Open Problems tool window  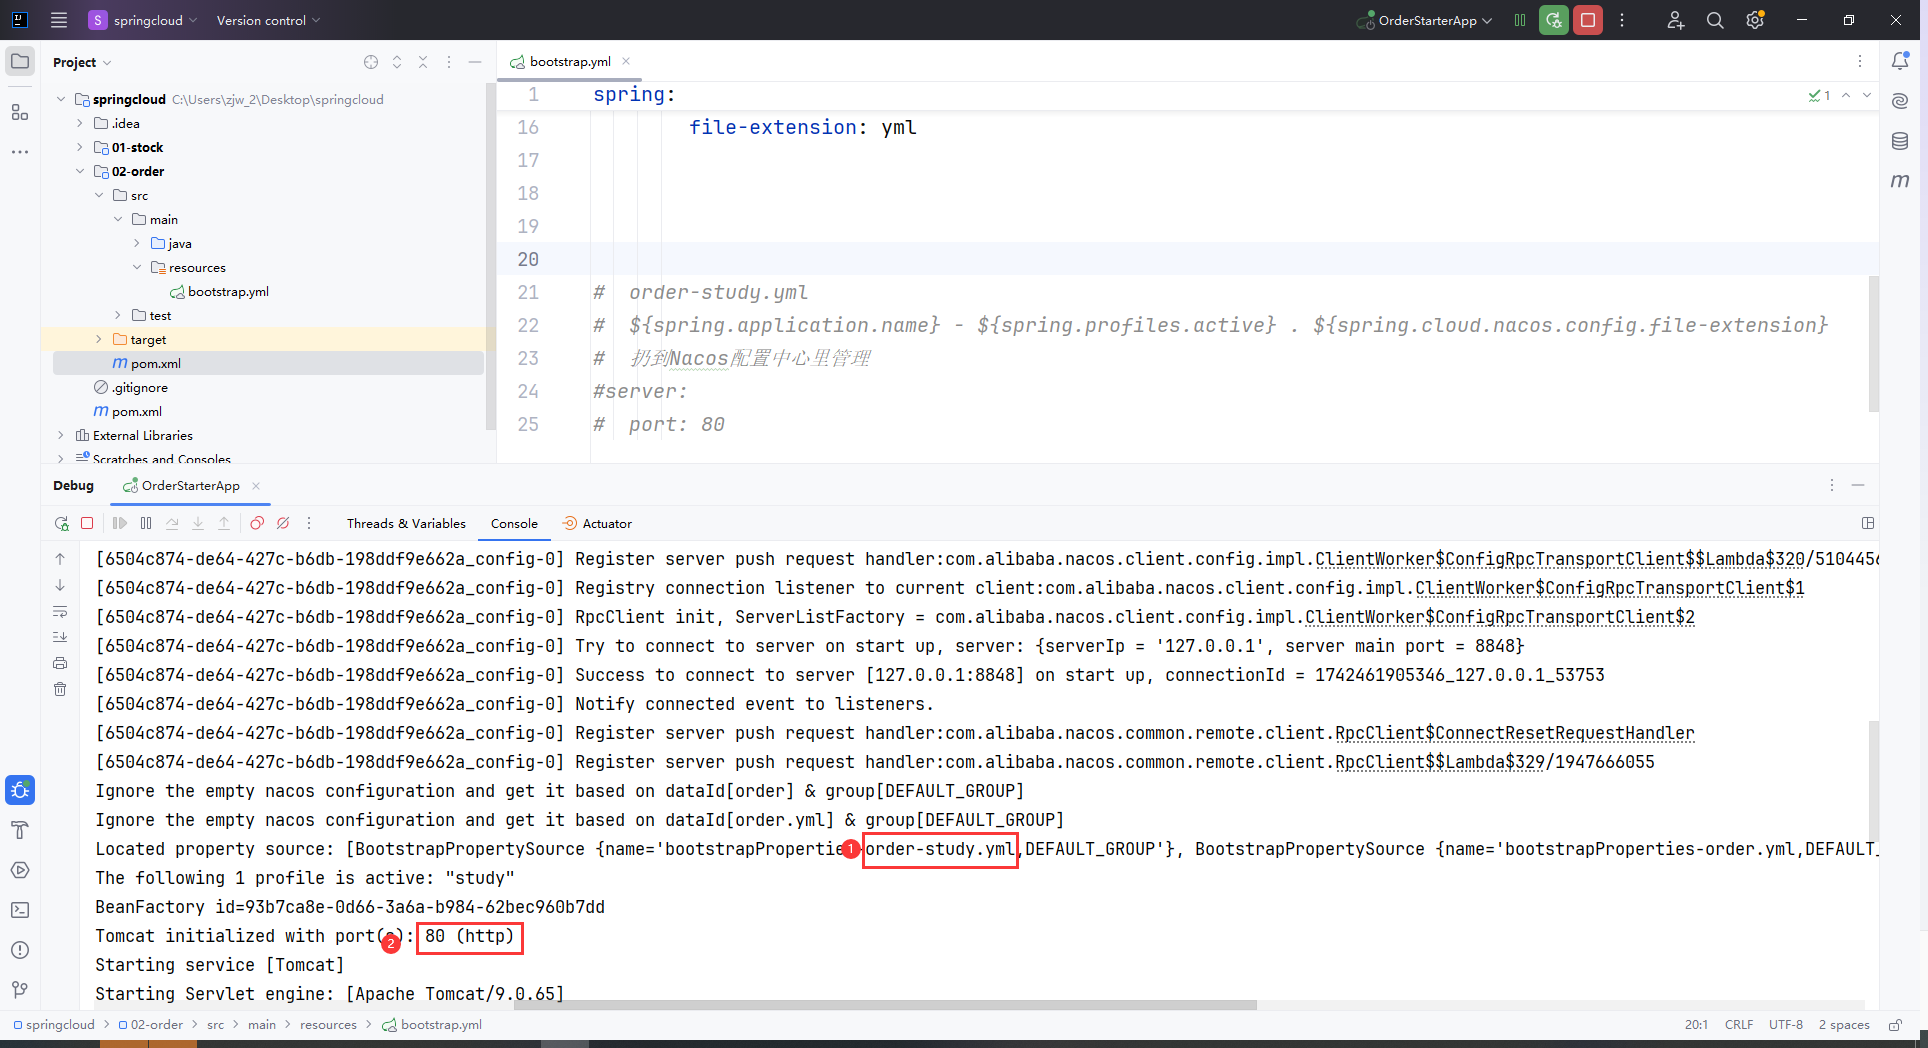(x=20, y=950)
